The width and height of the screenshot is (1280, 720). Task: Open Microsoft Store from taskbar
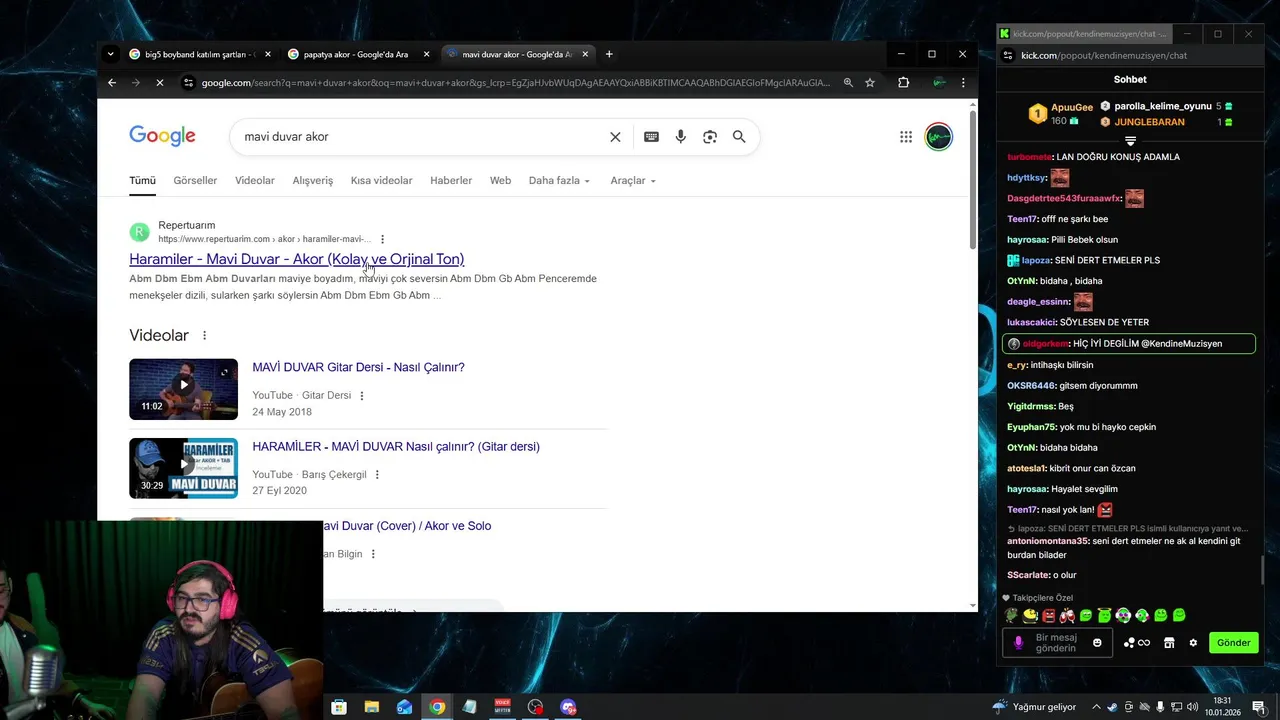coord(339,707)
